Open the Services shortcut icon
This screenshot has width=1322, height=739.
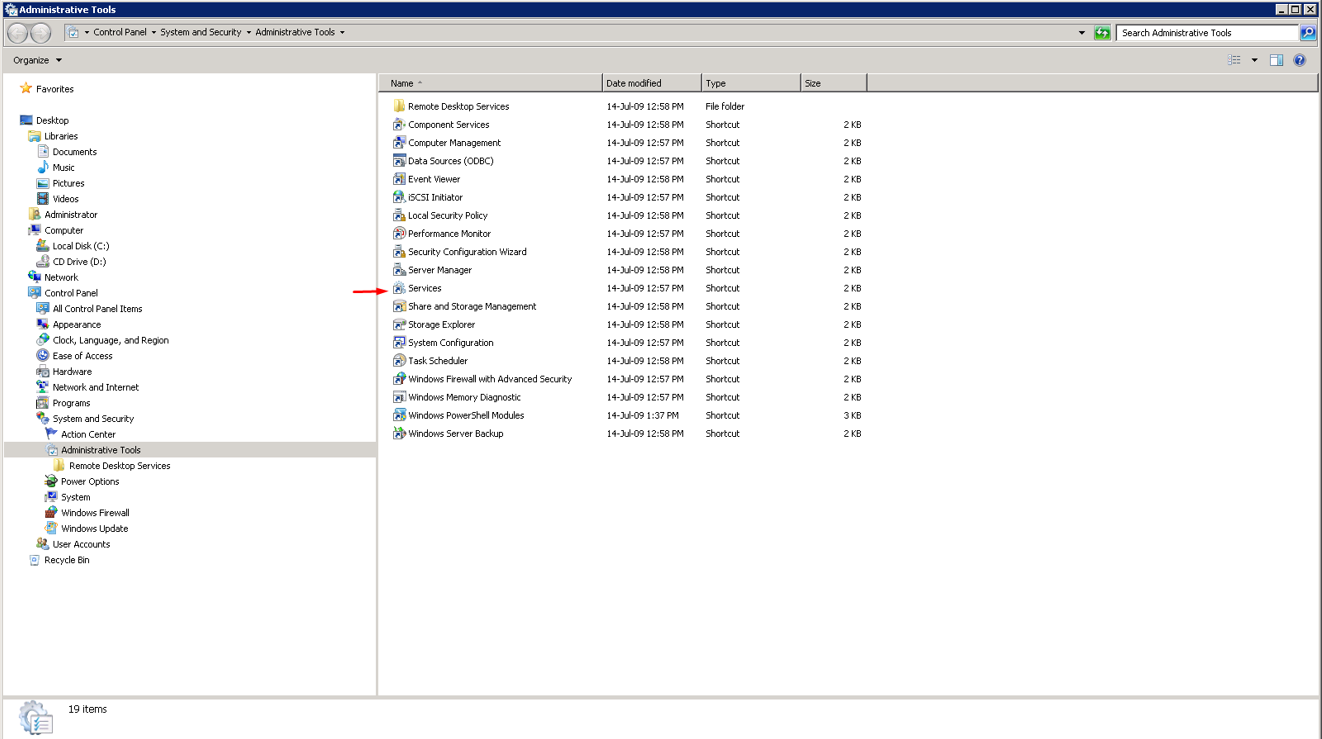pos(399,288)
